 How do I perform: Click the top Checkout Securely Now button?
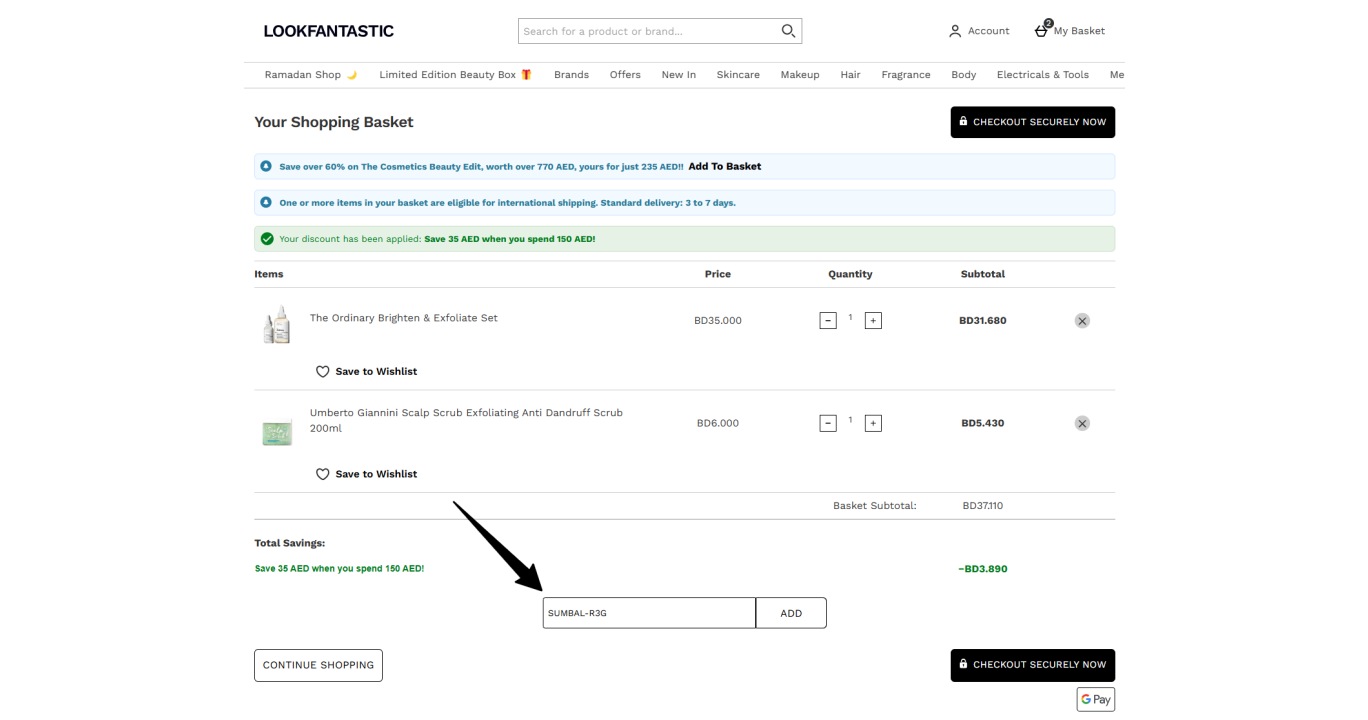point(1033,122)
